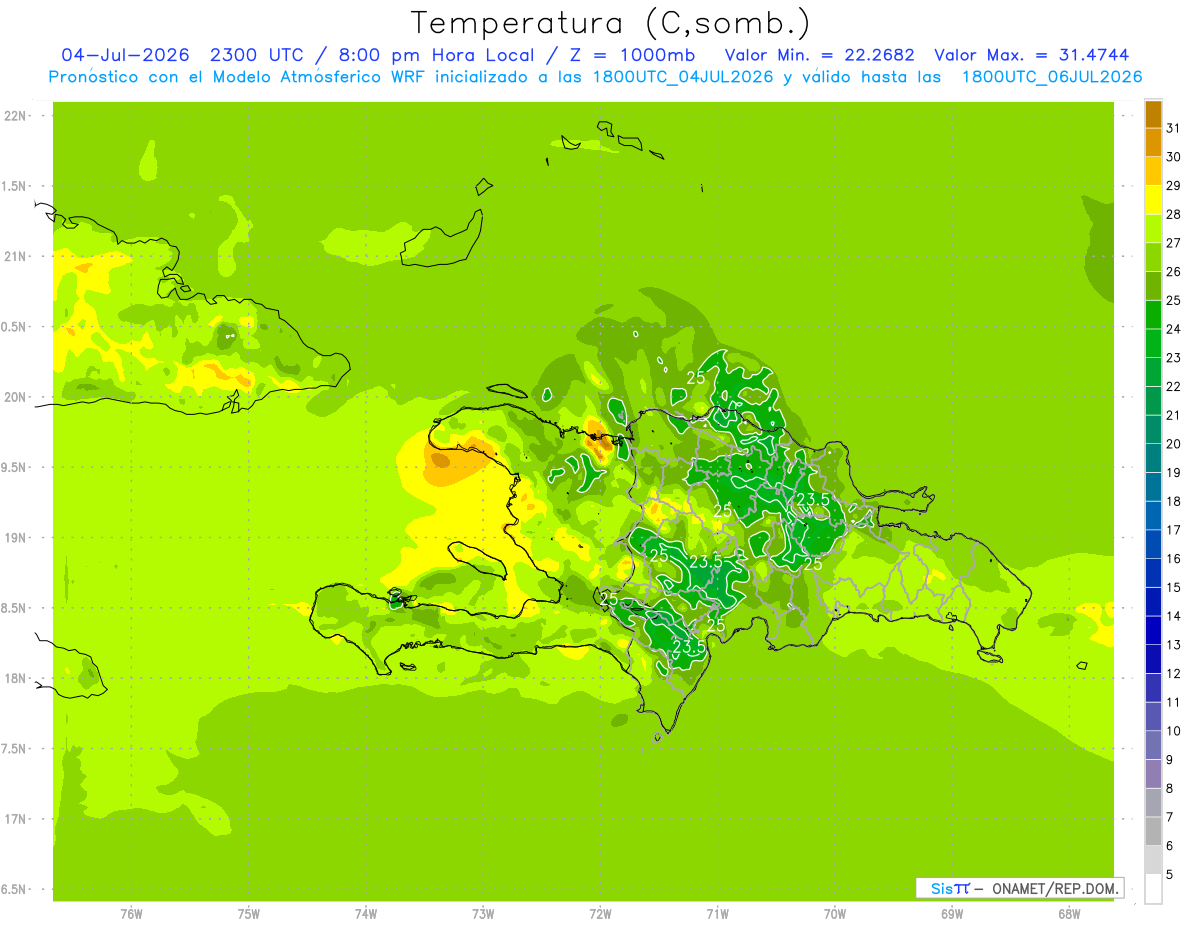Click the dark blue 13 legend swatch
The width and height of the screenshot is (1200, 927).
[x=1153, y=630]
